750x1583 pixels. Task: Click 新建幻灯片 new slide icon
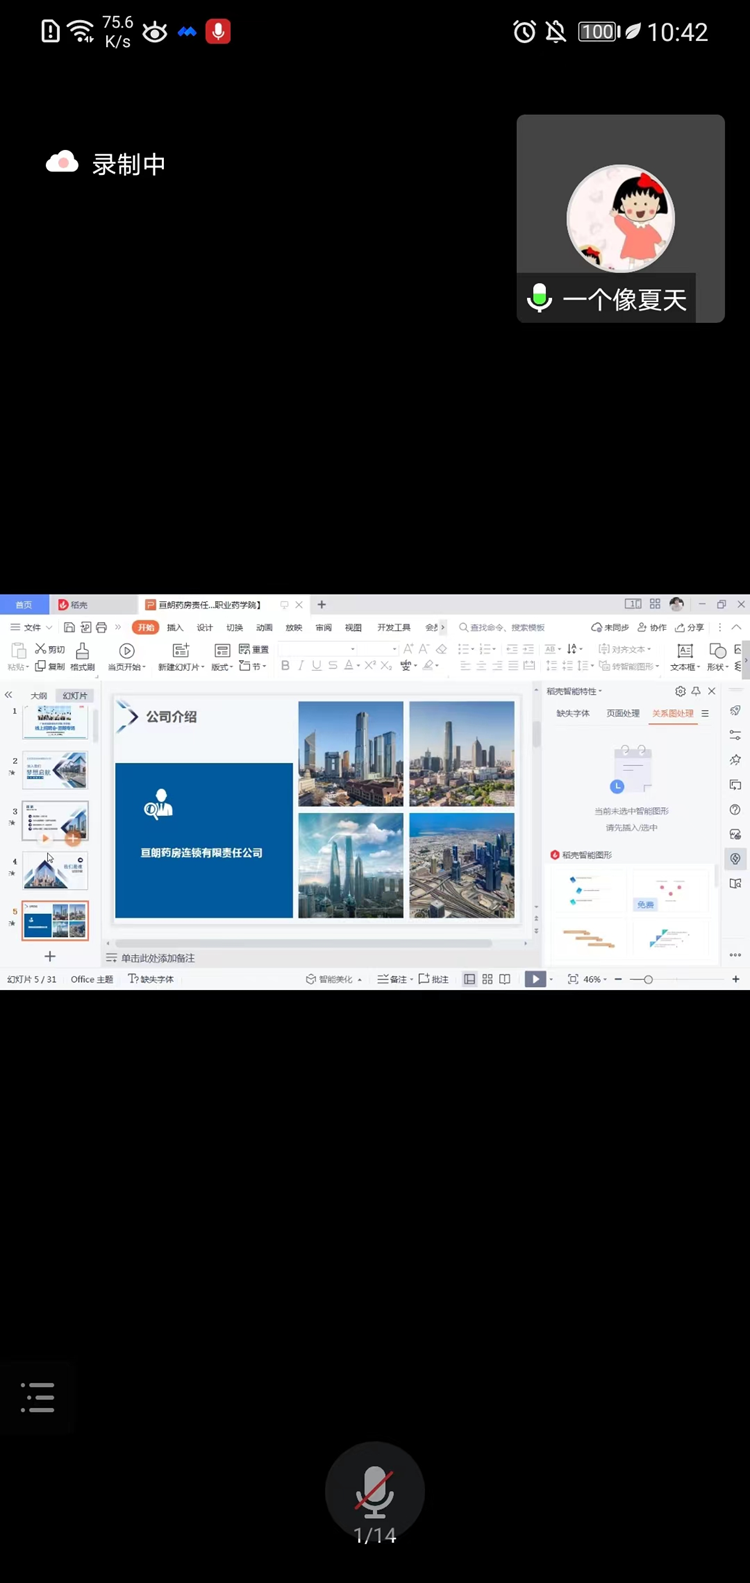(181, 651)
